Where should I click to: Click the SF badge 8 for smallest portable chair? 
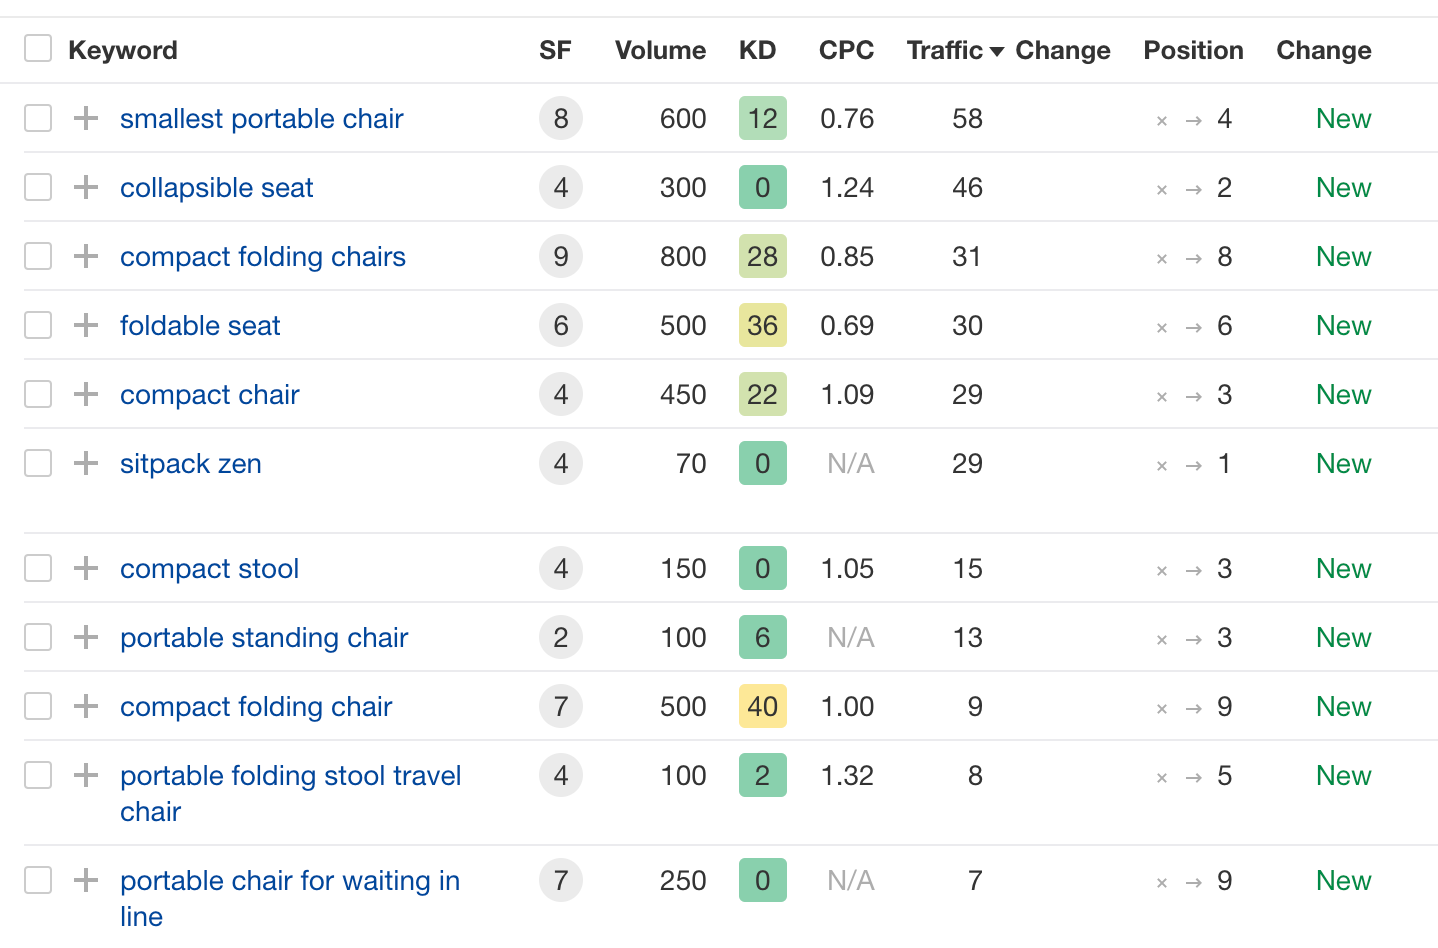click(x=560, y=119)
